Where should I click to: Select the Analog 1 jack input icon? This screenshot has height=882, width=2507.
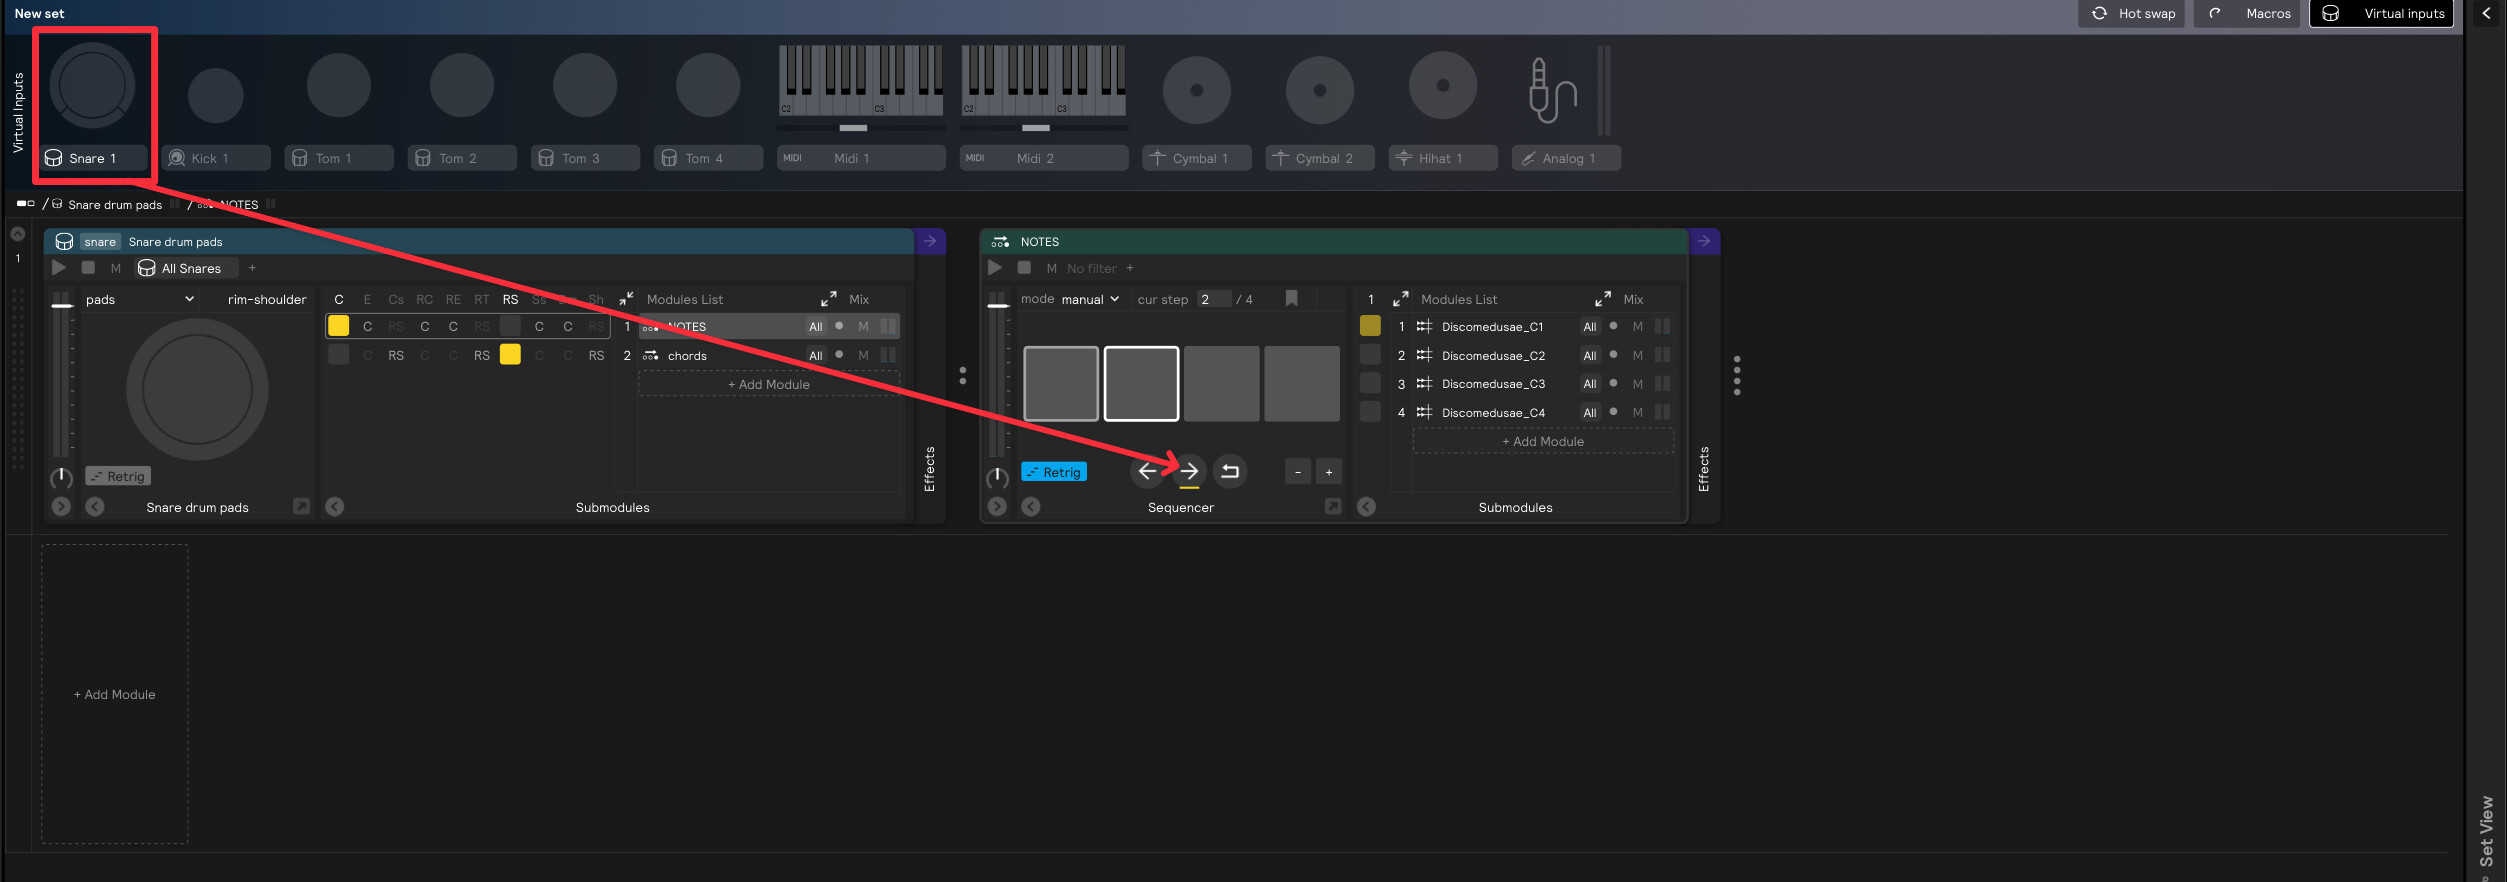tap(1551, 90)
